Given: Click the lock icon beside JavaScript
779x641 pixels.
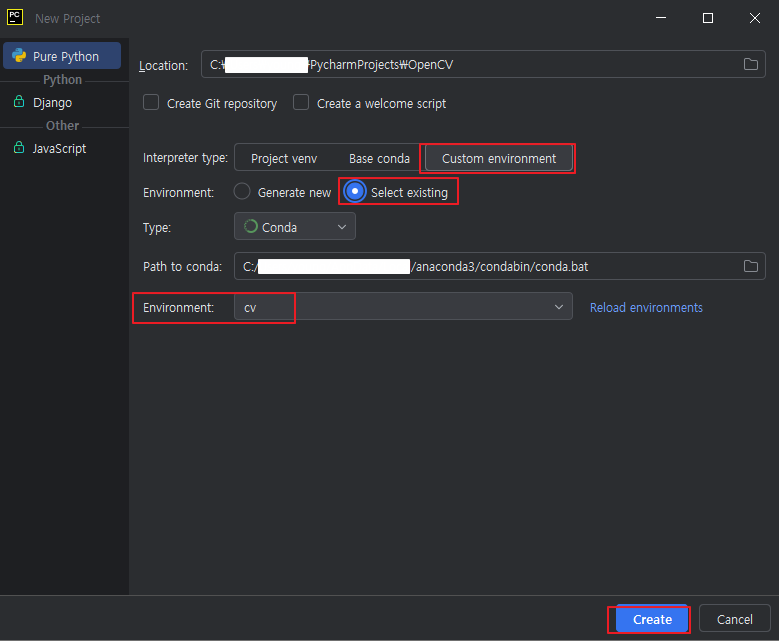Looking at the screenshot, I should 19,148.
